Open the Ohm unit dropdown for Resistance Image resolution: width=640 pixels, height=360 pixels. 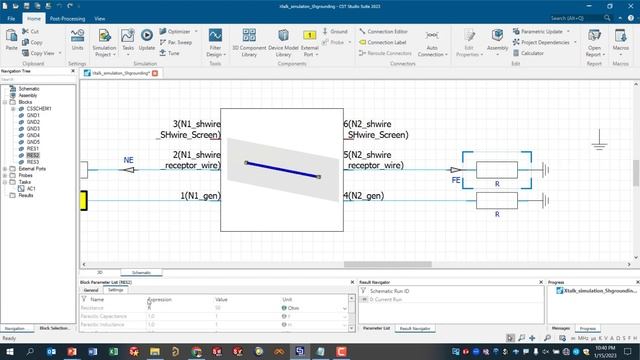coord(345,308)
